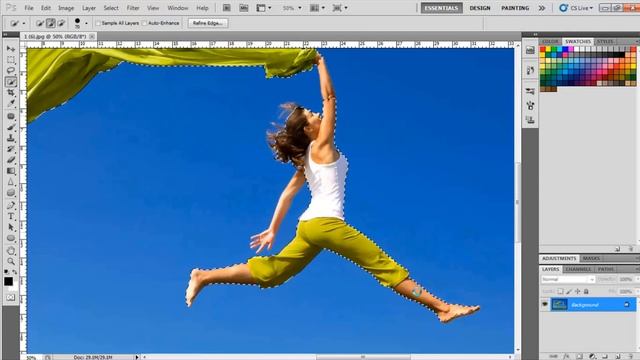
Task: Select the Eraser tool
Action: [11, 160]
